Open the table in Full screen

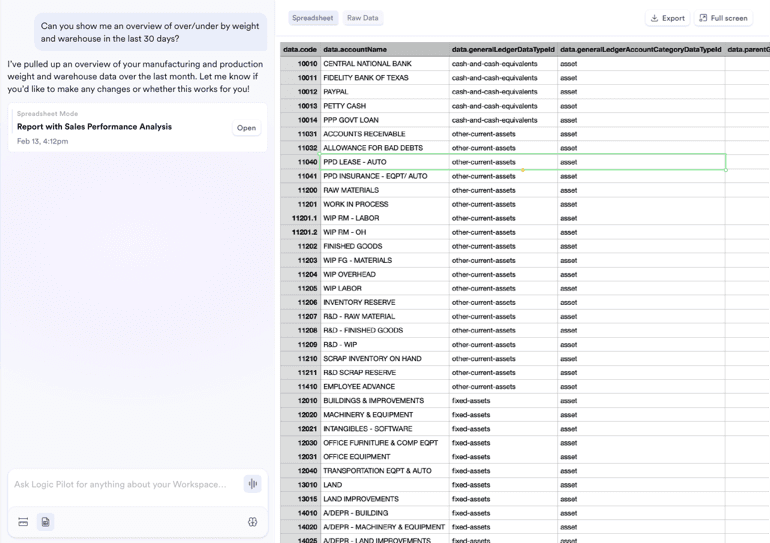pyautogui.click(x=723, y=18)
